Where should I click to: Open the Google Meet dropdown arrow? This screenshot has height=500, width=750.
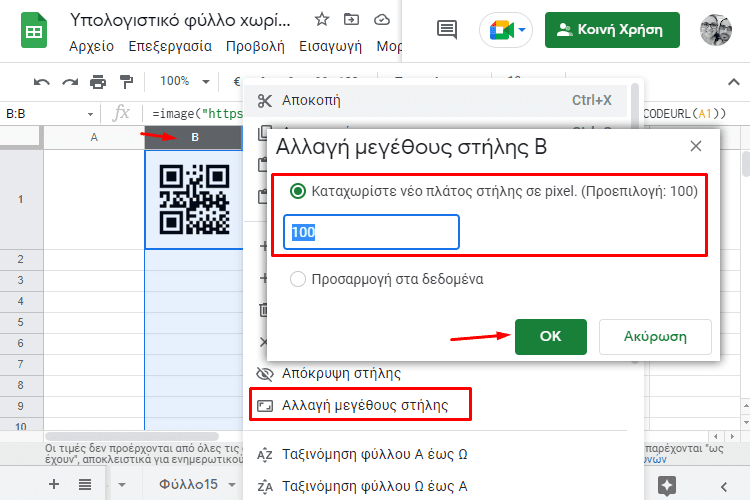click(522, 30)
